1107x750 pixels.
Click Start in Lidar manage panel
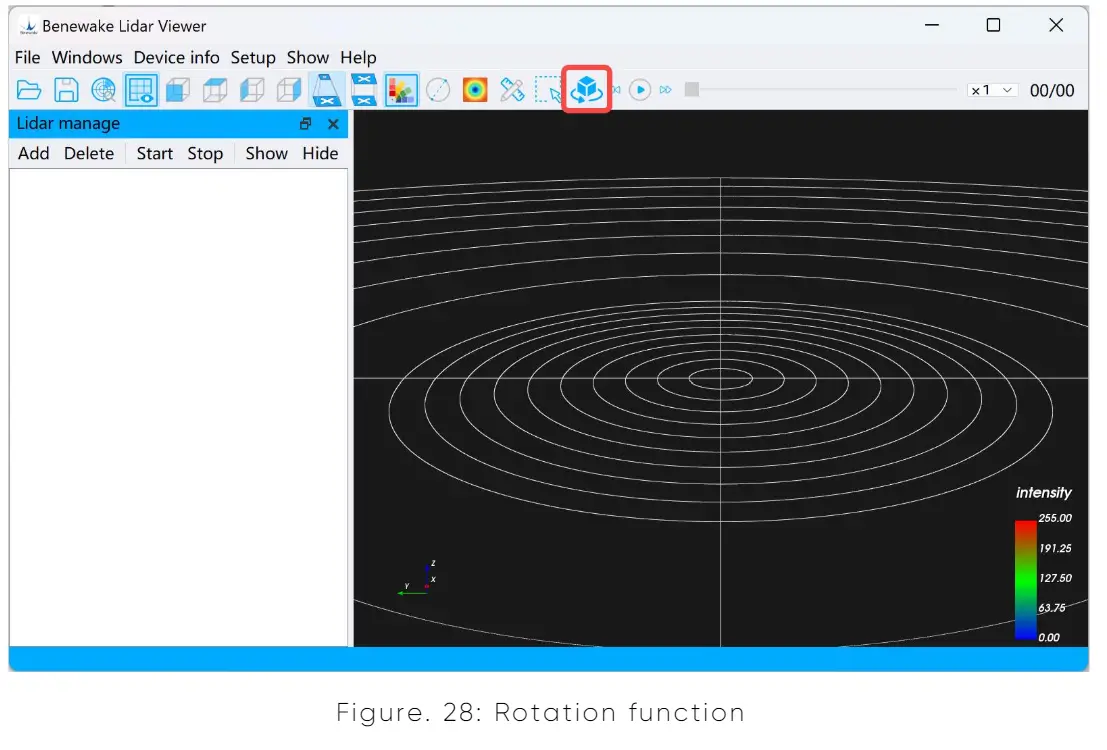155,153
